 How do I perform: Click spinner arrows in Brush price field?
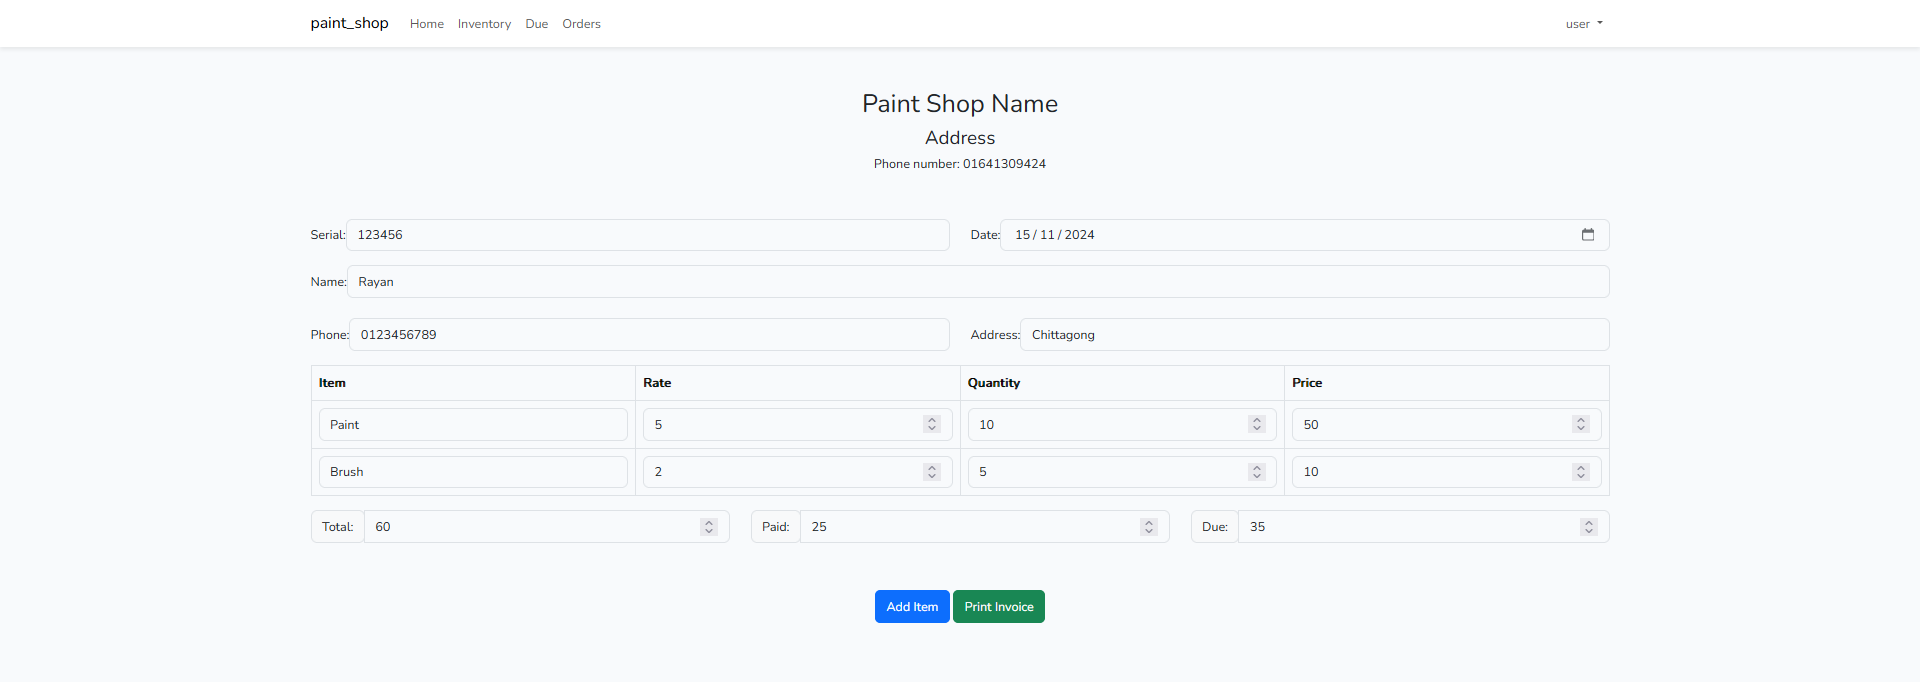1580,472
